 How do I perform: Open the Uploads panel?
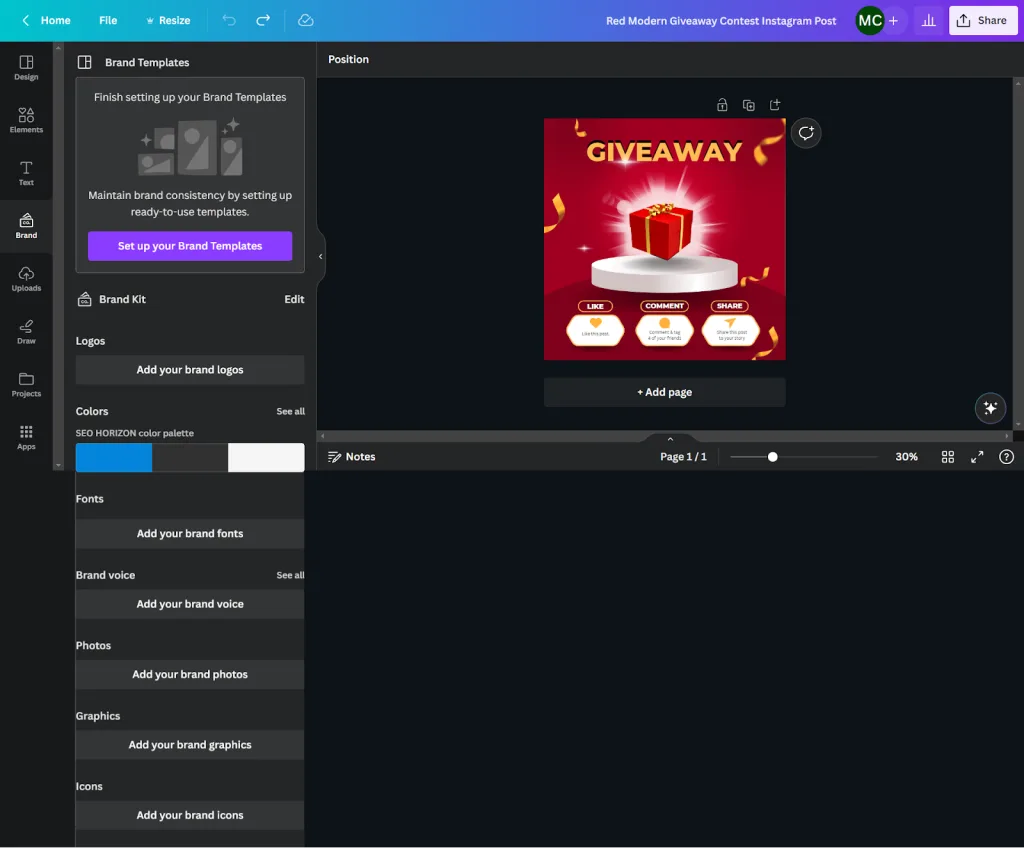(26, 279)
